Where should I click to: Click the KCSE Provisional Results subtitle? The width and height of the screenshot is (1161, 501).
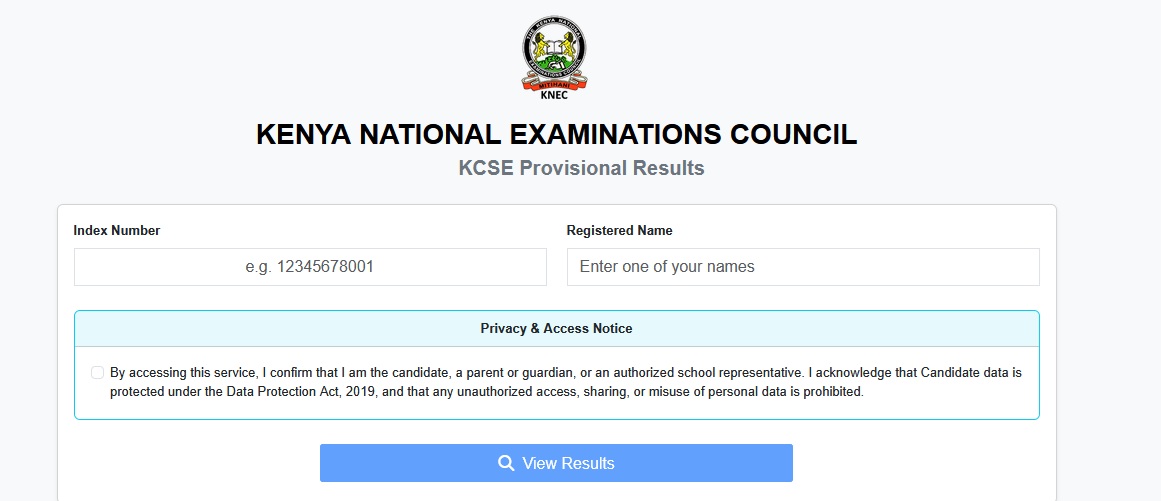(581, 168)
